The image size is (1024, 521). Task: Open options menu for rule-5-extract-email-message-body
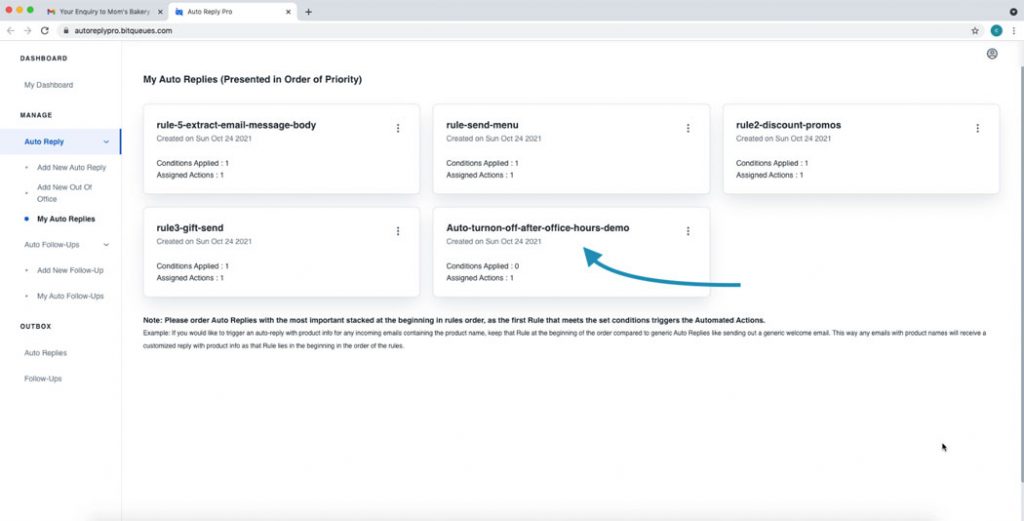pyautogui.click(x=398, y=128)
